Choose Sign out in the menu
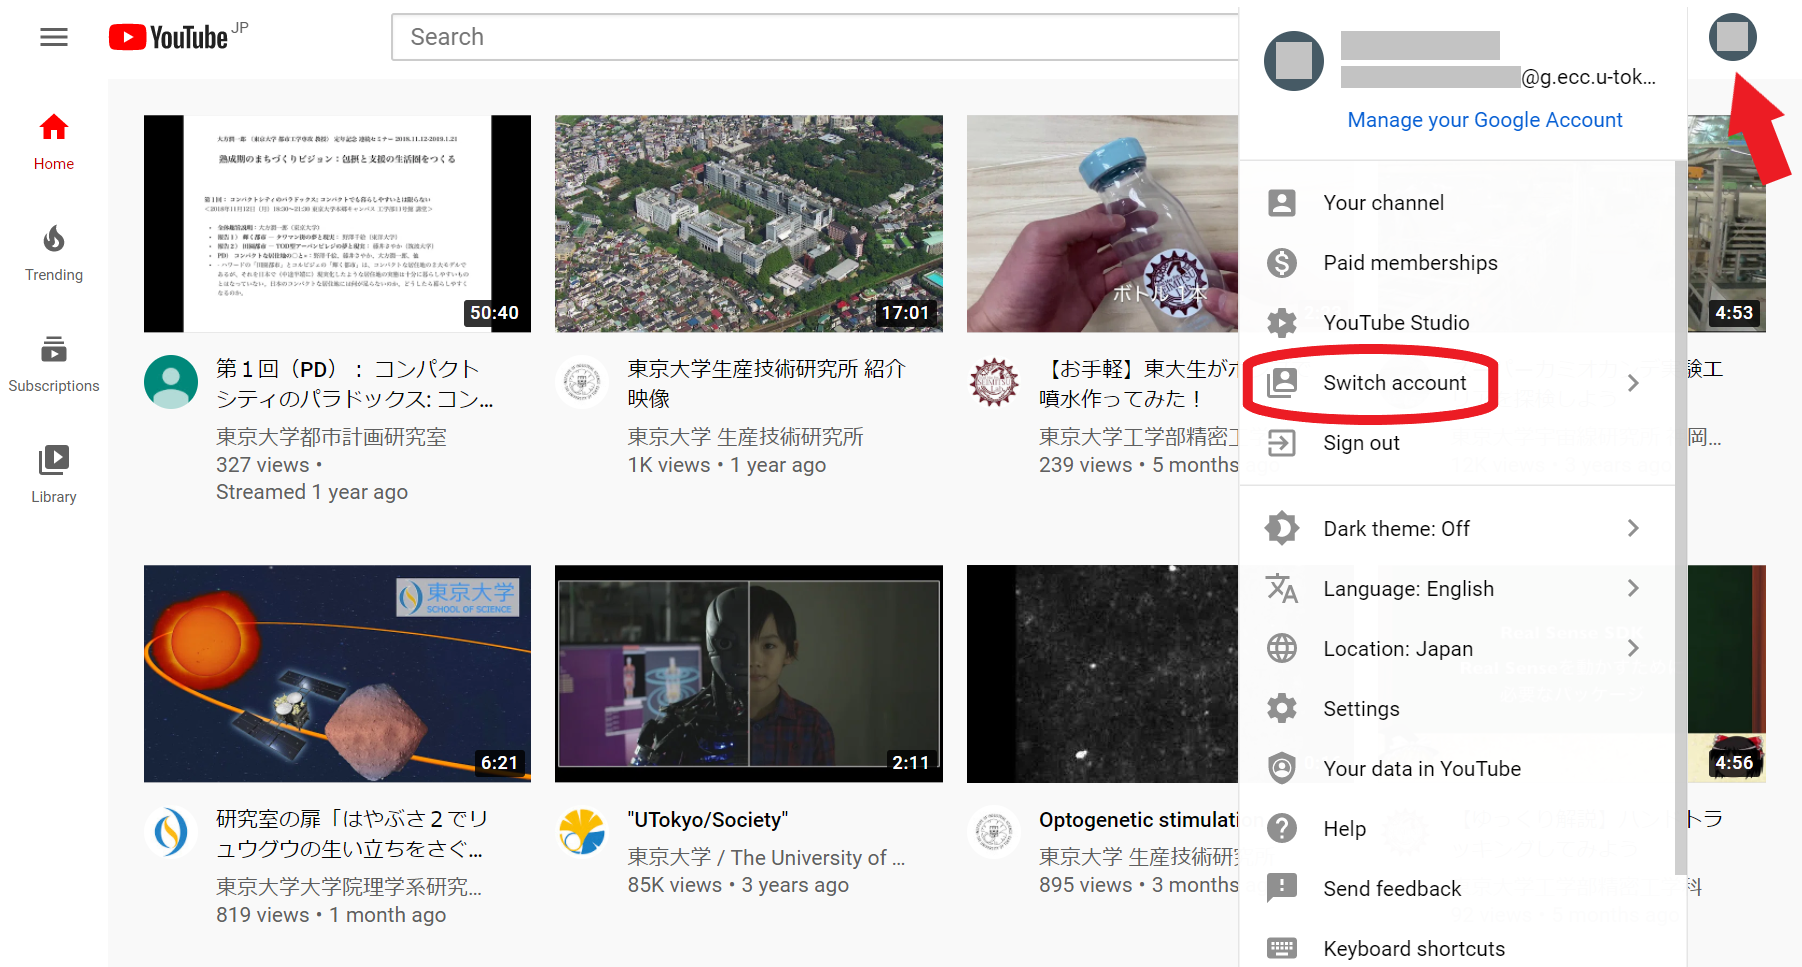Image resolution: width=1802 pixels, height=967 pixels. point(1457,443)
